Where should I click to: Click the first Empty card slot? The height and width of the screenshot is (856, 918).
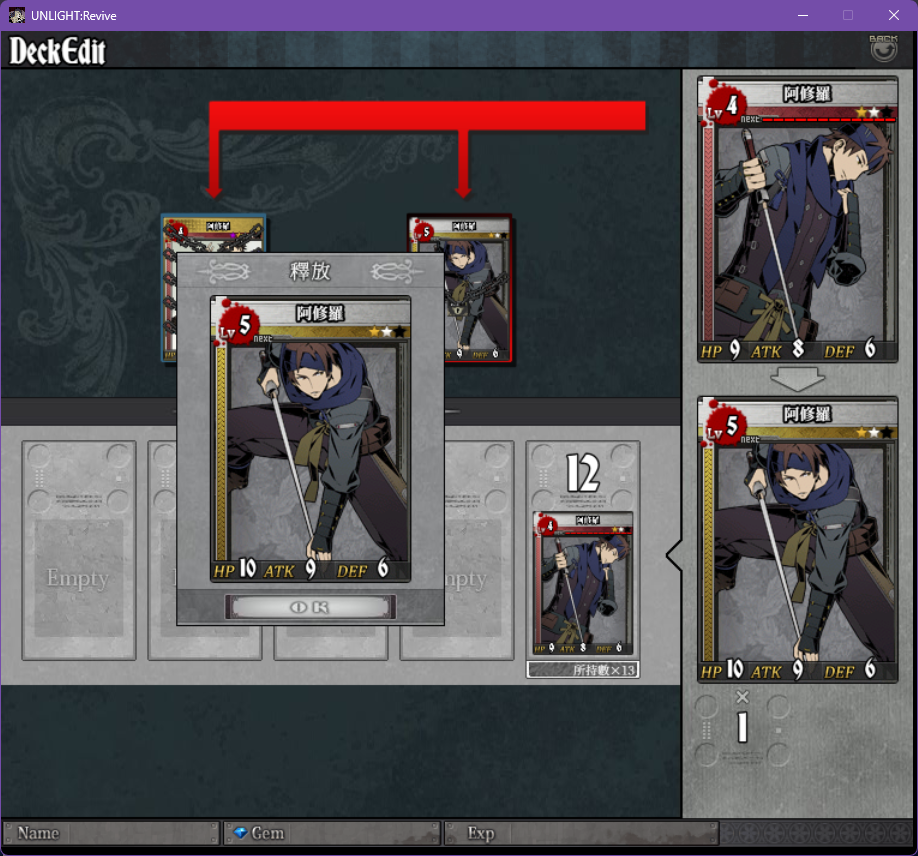(79, 550)
